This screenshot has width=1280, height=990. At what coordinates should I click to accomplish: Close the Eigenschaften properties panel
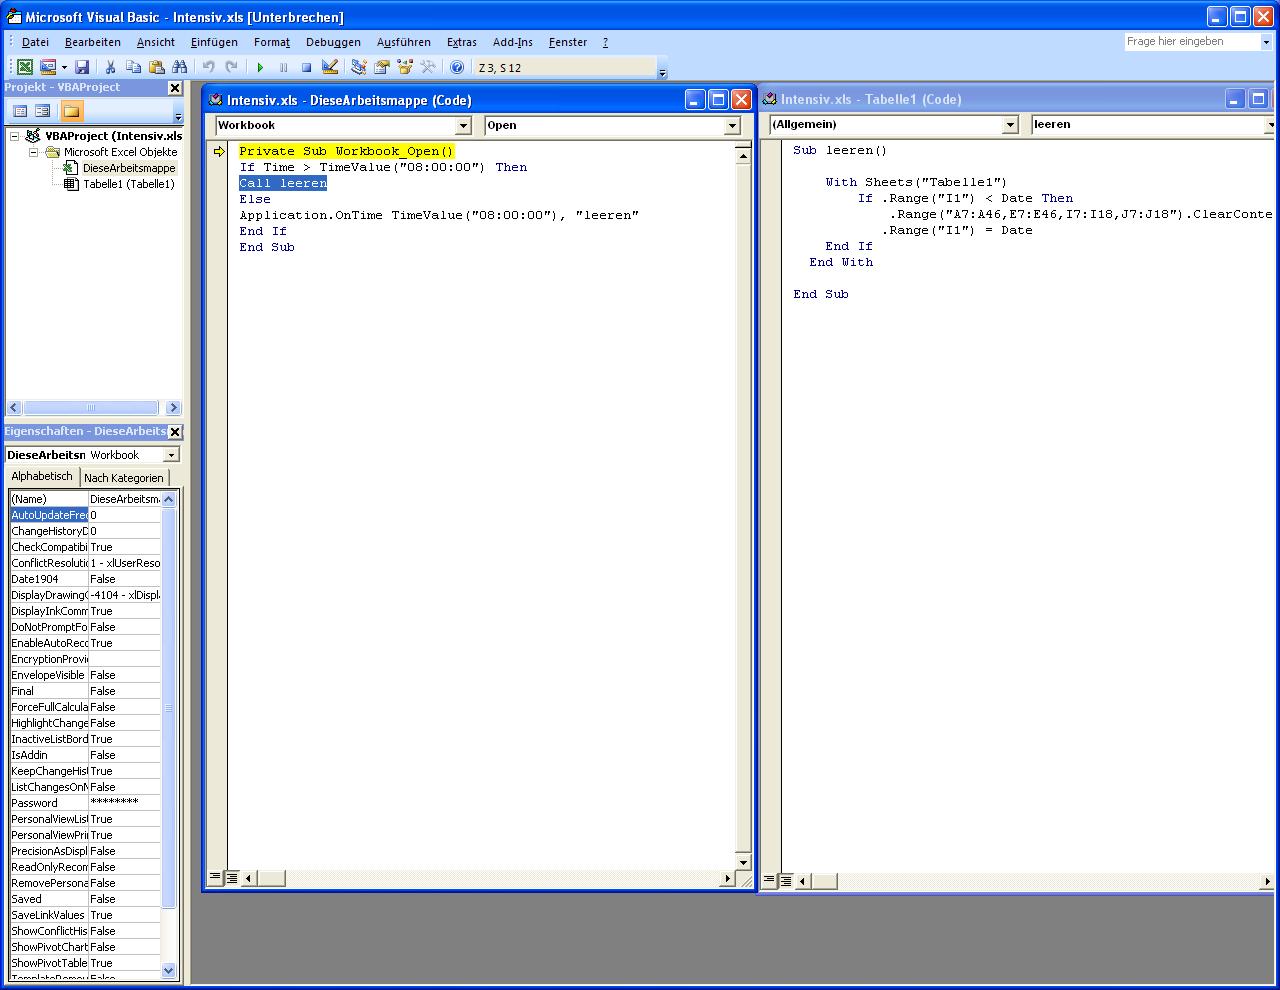click(x=175, y=432)
